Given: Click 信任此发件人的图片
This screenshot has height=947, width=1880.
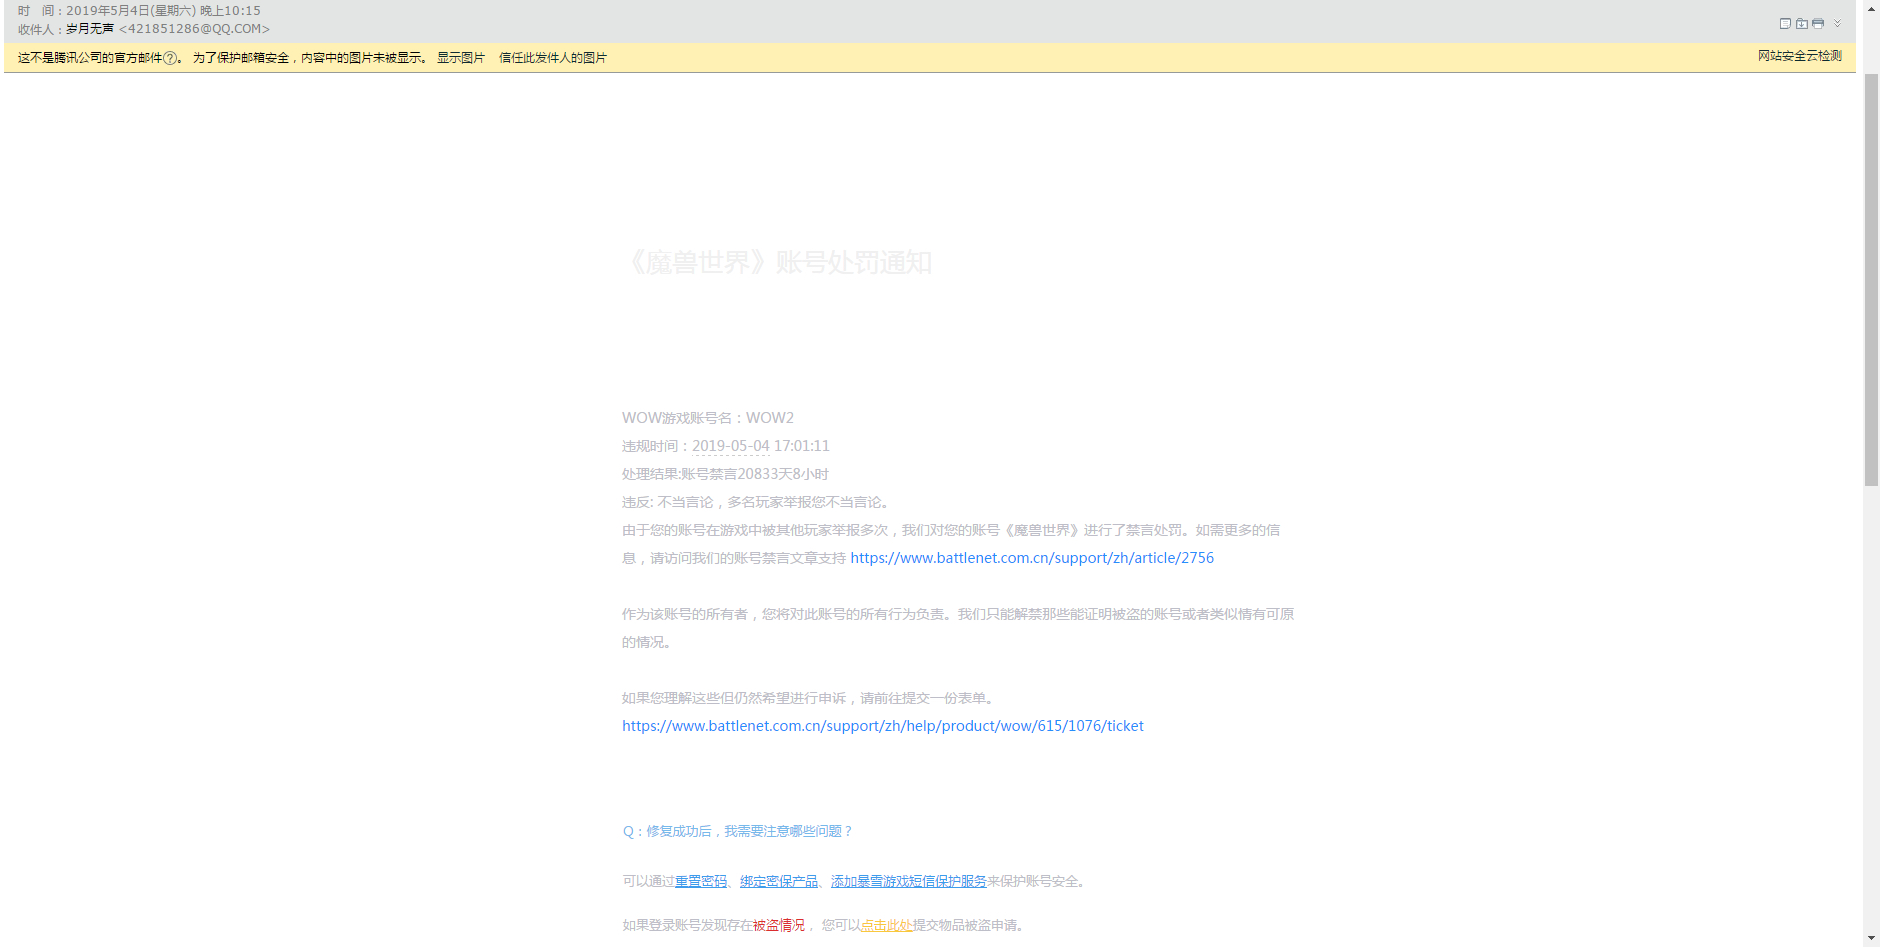Looking at the screenshot, I should click(553, 58).
